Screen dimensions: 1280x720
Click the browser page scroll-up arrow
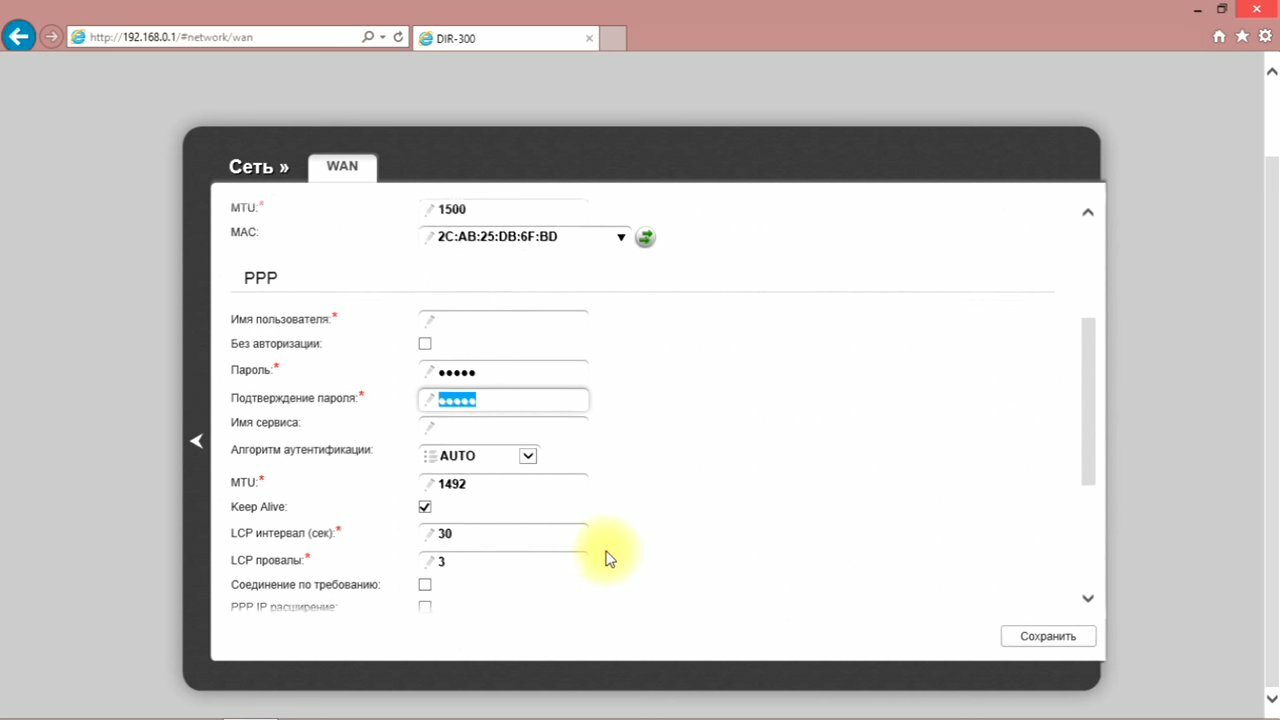click(1272, 71)
